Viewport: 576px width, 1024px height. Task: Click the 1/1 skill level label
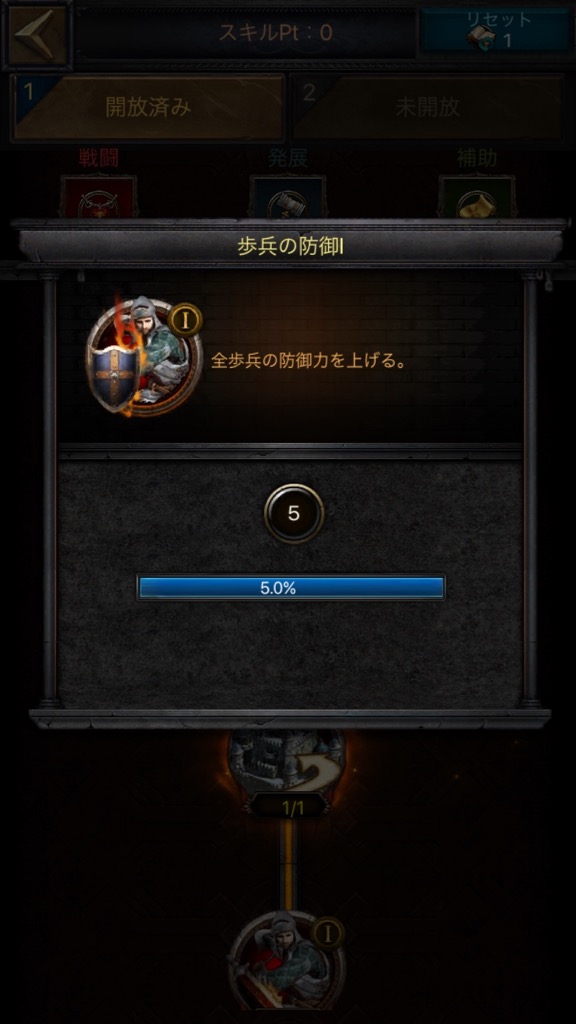tap(293, 808)
